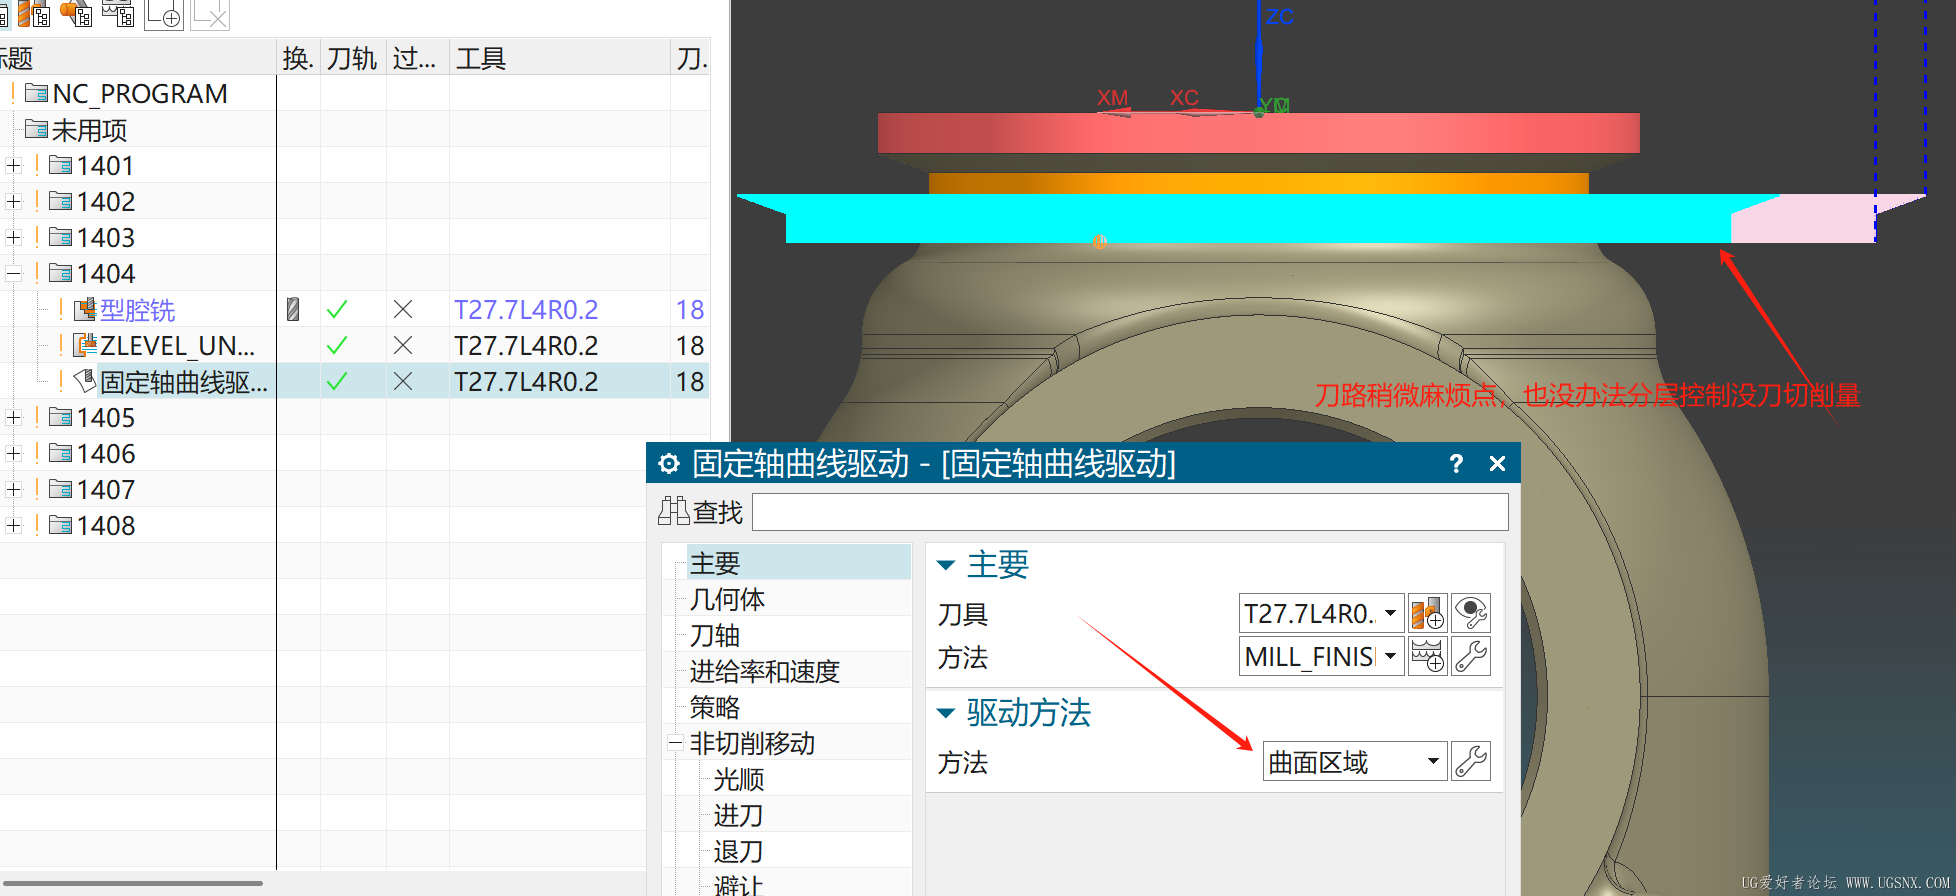
Task: Click the expand-all tree icon
Action: point(164,14)
